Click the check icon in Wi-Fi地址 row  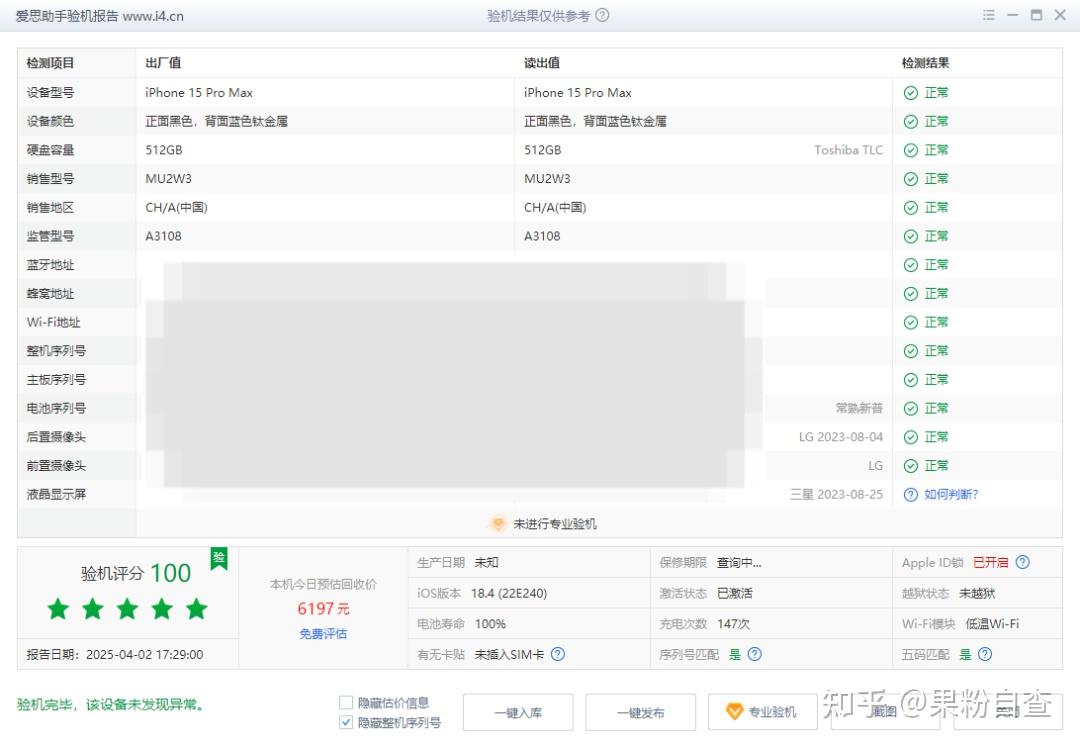tap(911, 322)
